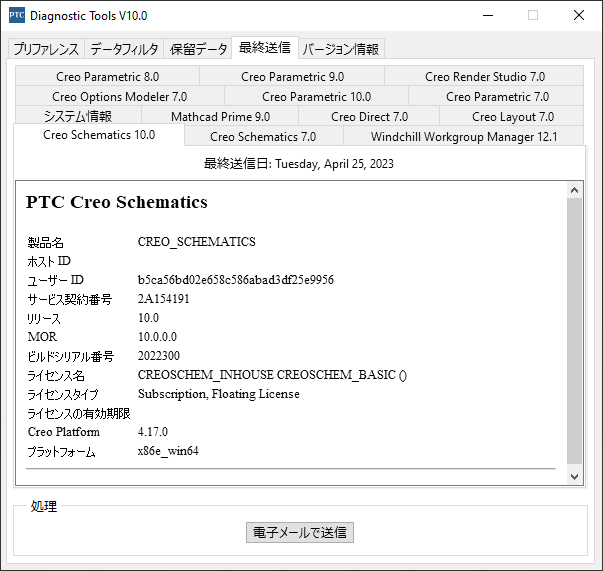Click the build serial number 2022300

[159, 356]
